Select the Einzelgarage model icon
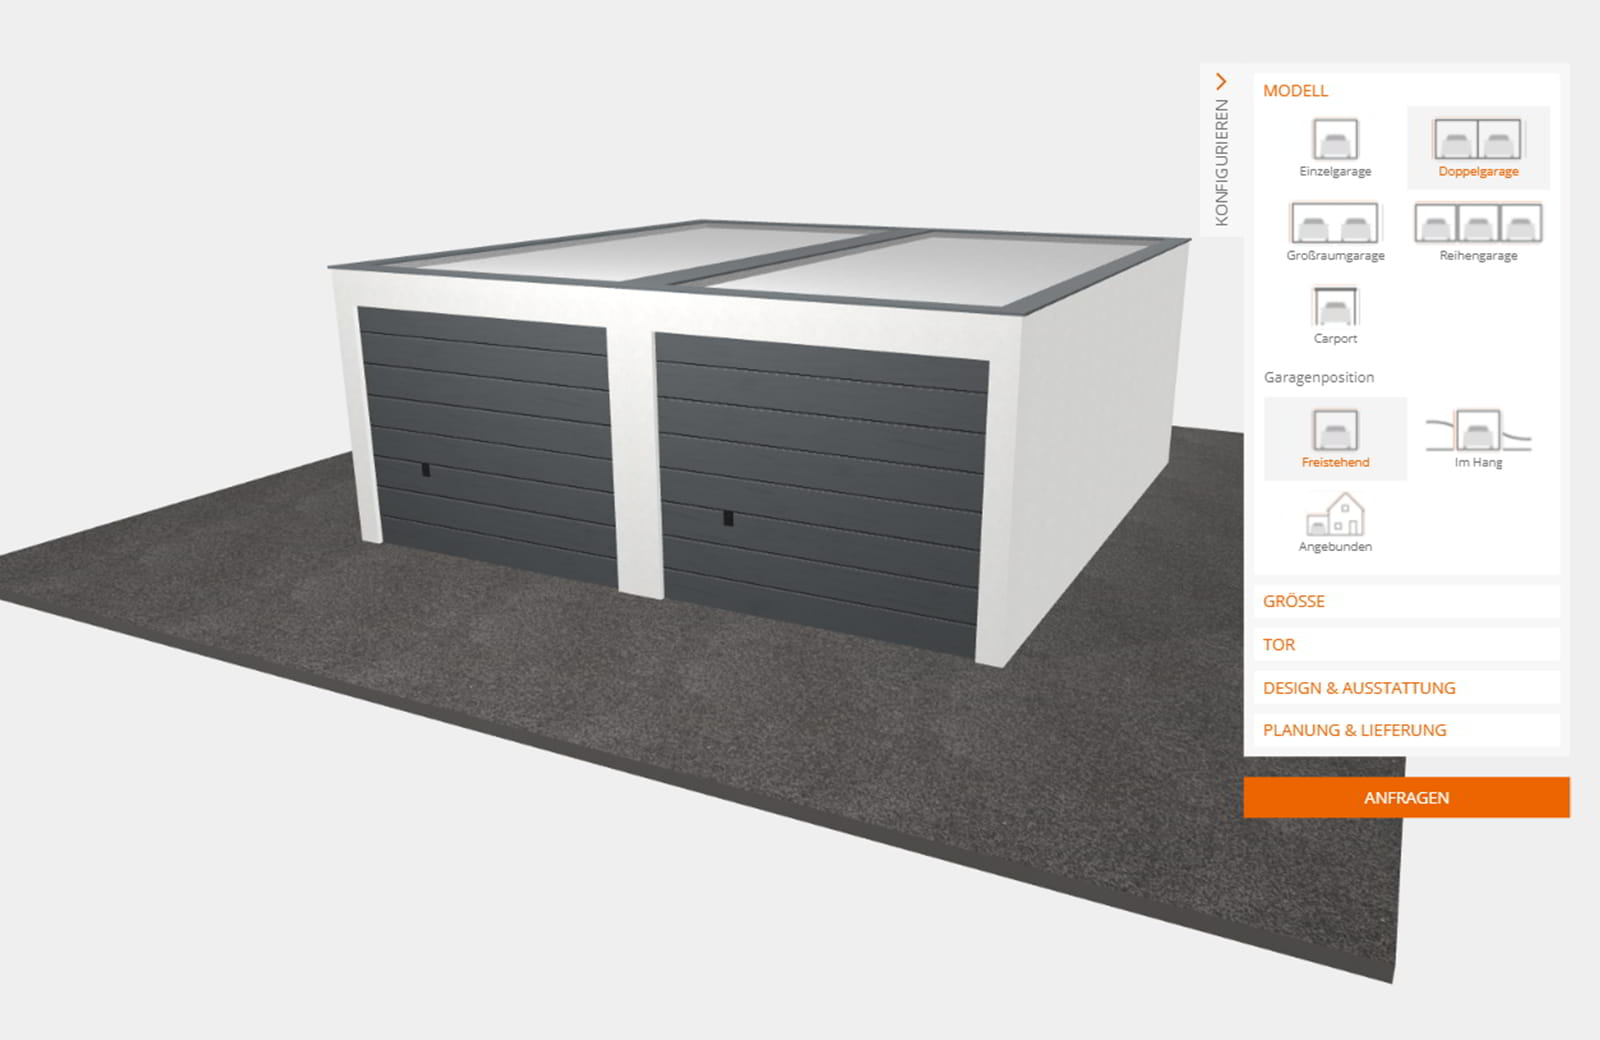The image size is (1600, 1040). (x=1335, y=140)
